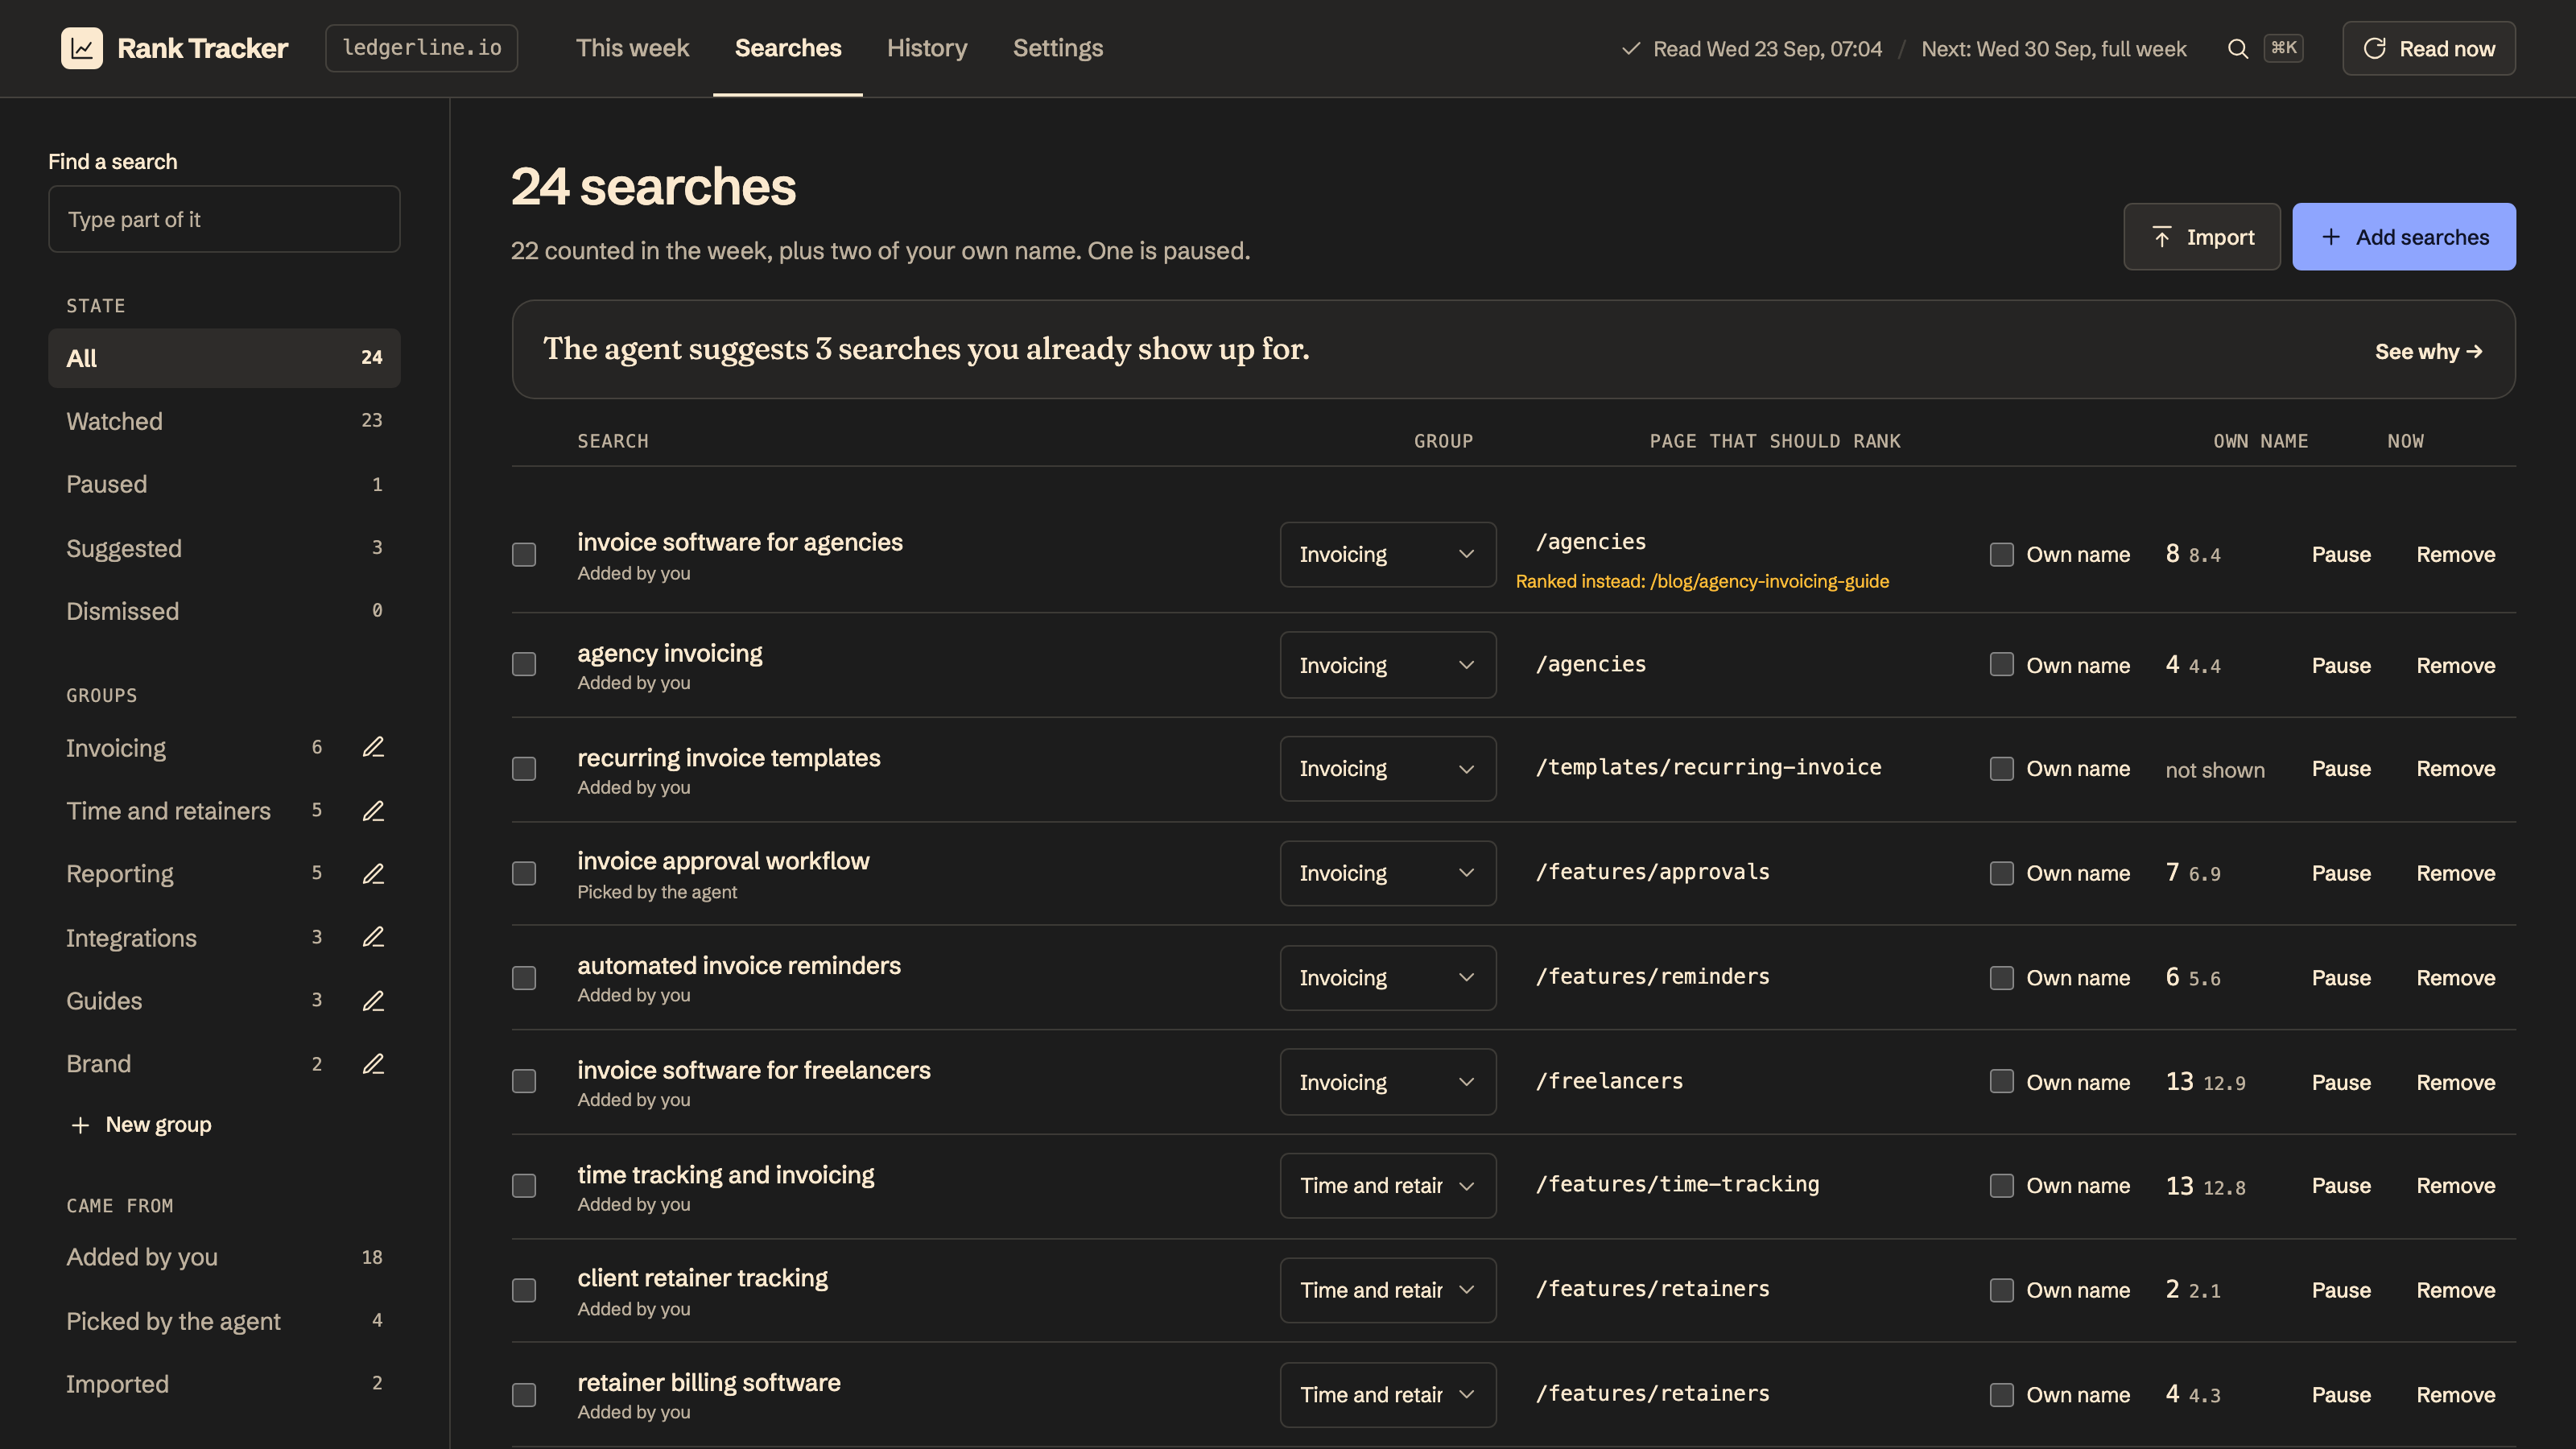Select the Searches tab
The height and width of the screenshot is (1449, 2576).
pos(788,48)
